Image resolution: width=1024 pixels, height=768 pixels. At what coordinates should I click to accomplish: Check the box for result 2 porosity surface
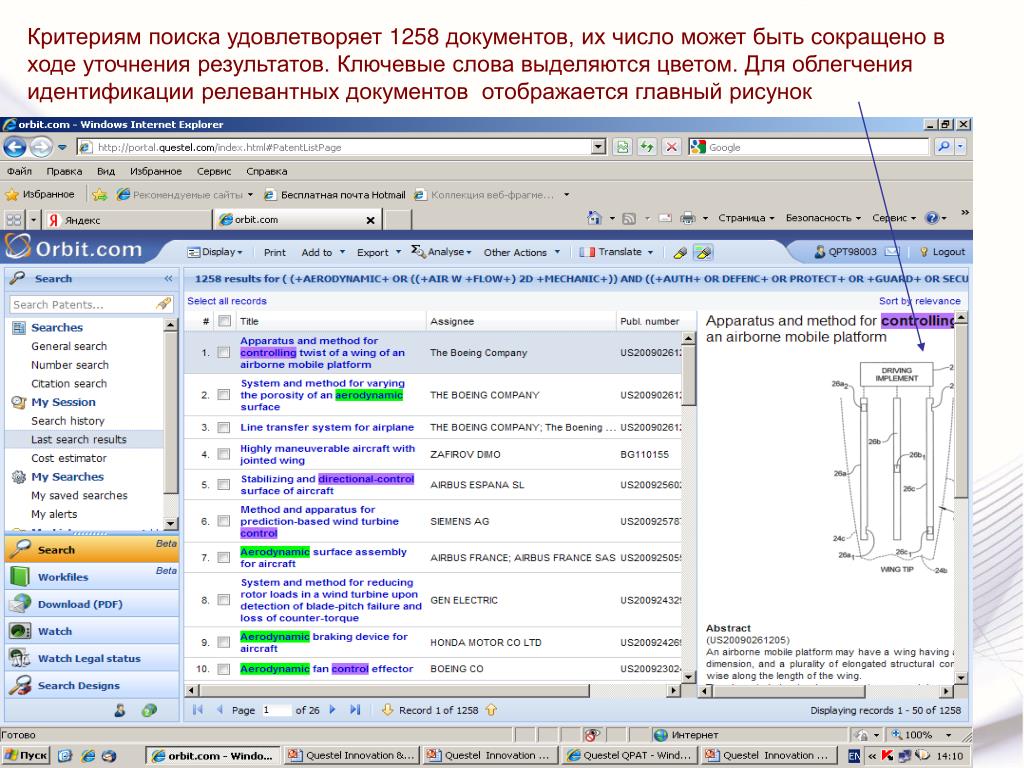point(224,394)
